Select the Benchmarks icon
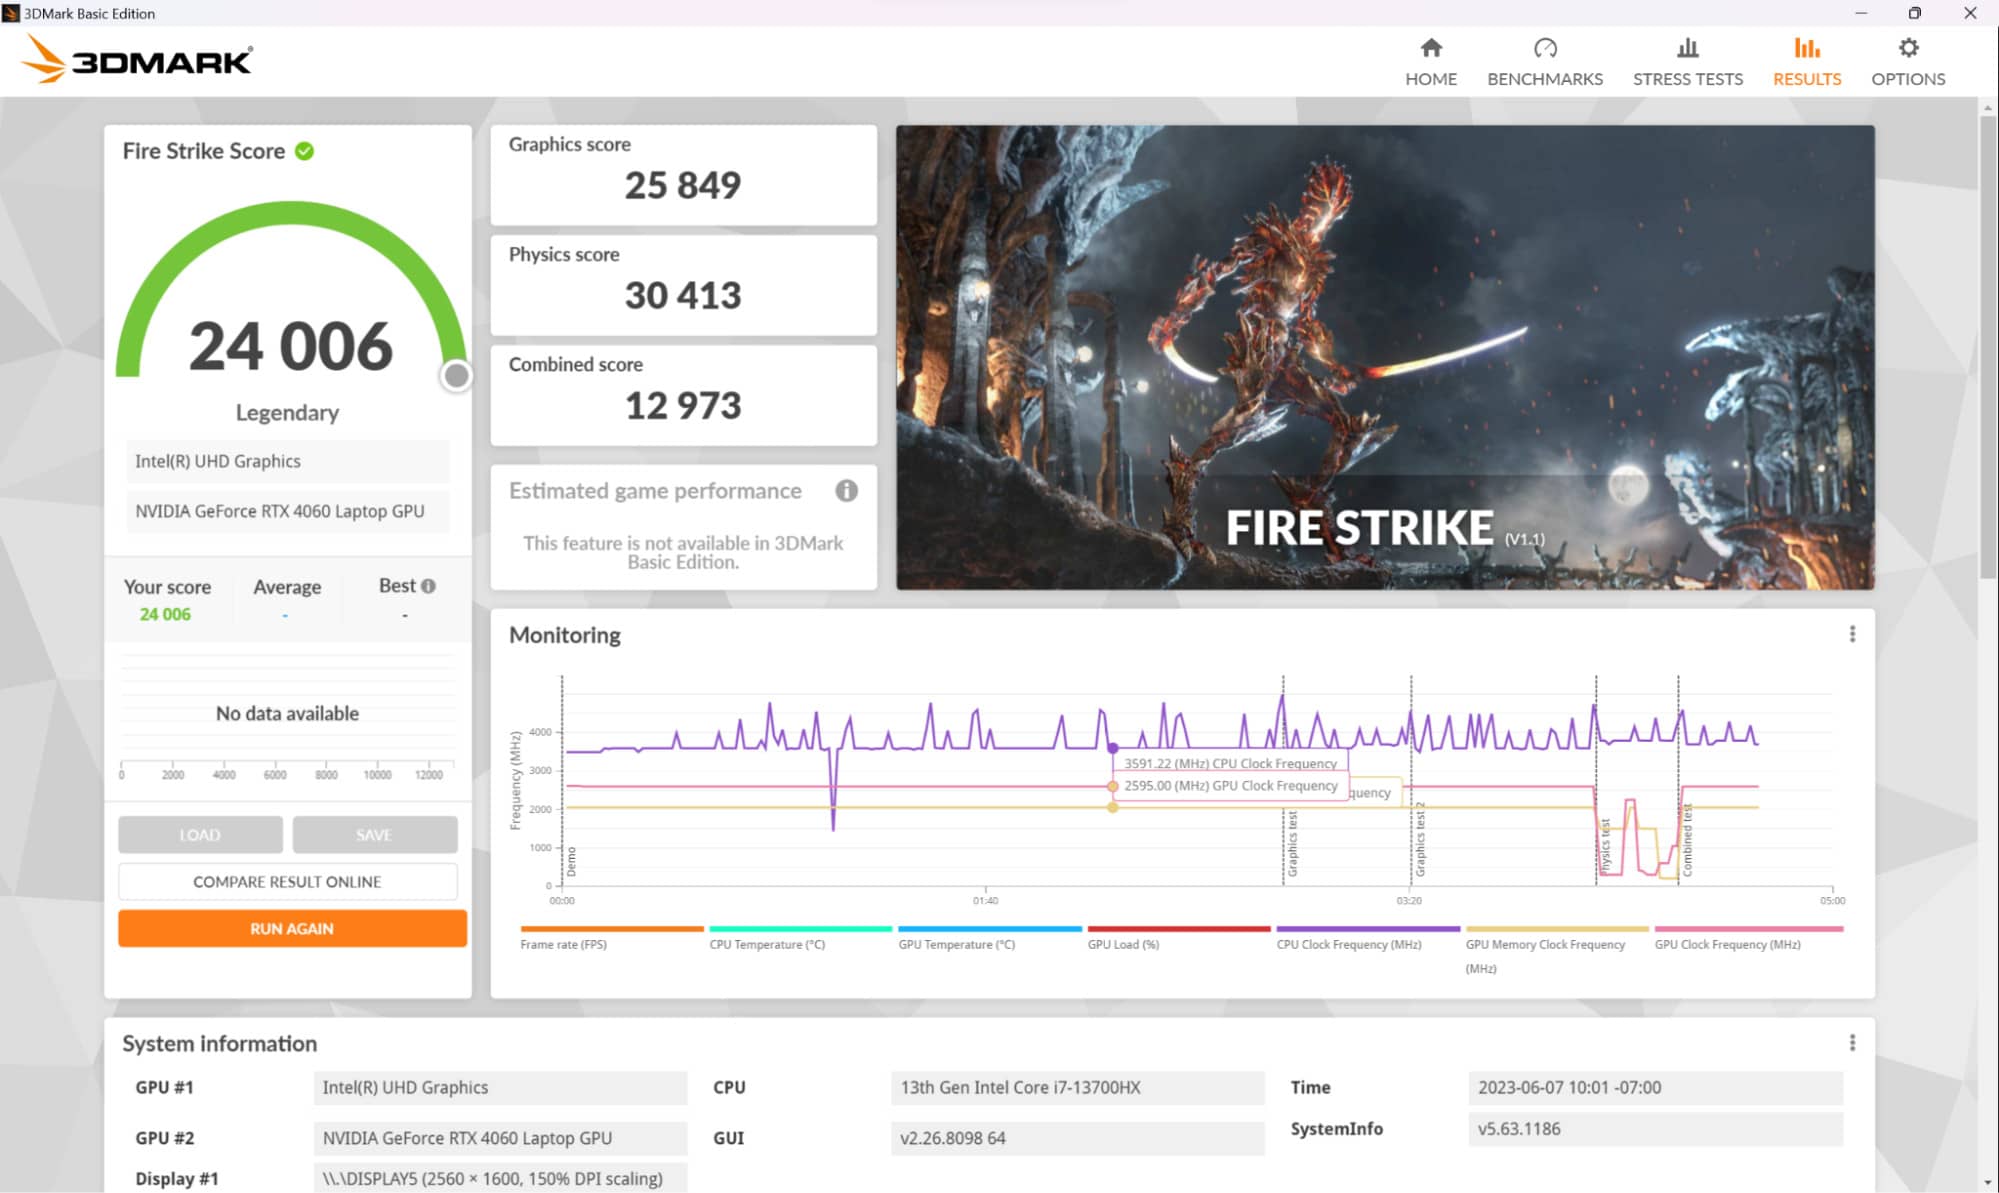Viewport: 1999px width, 1193px height. (1545, 47)
